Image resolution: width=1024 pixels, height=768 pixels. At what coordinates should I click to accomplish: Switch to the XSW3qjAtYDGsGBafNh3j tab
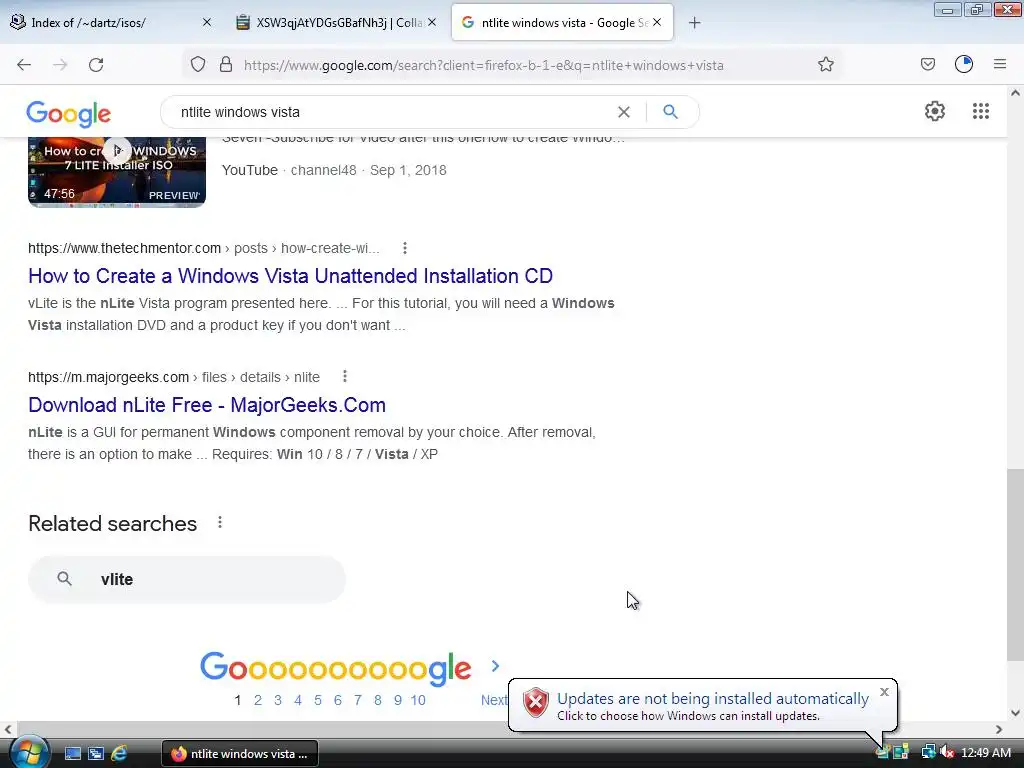pos(336,22)
